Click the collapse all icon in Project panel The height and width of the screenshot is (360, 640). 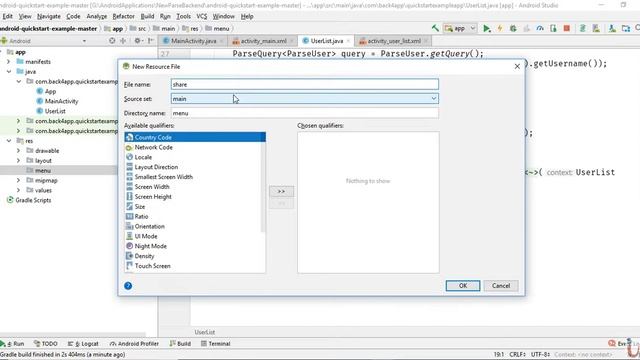point(123,41)
